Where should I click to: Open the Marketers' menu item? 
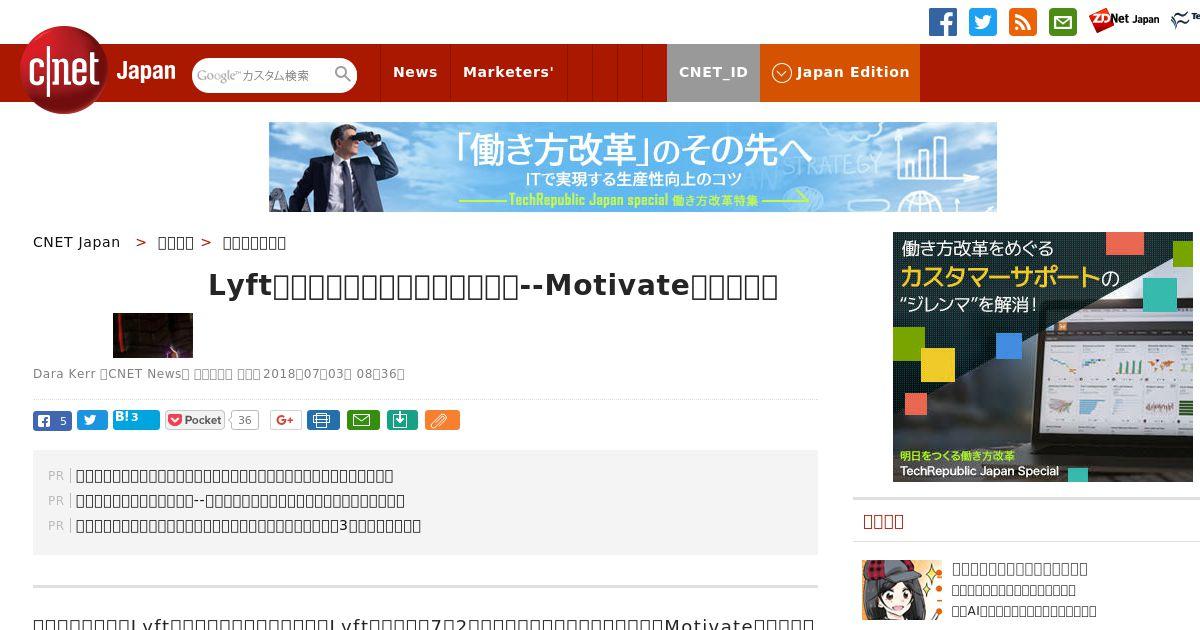[x=508, y=72]
